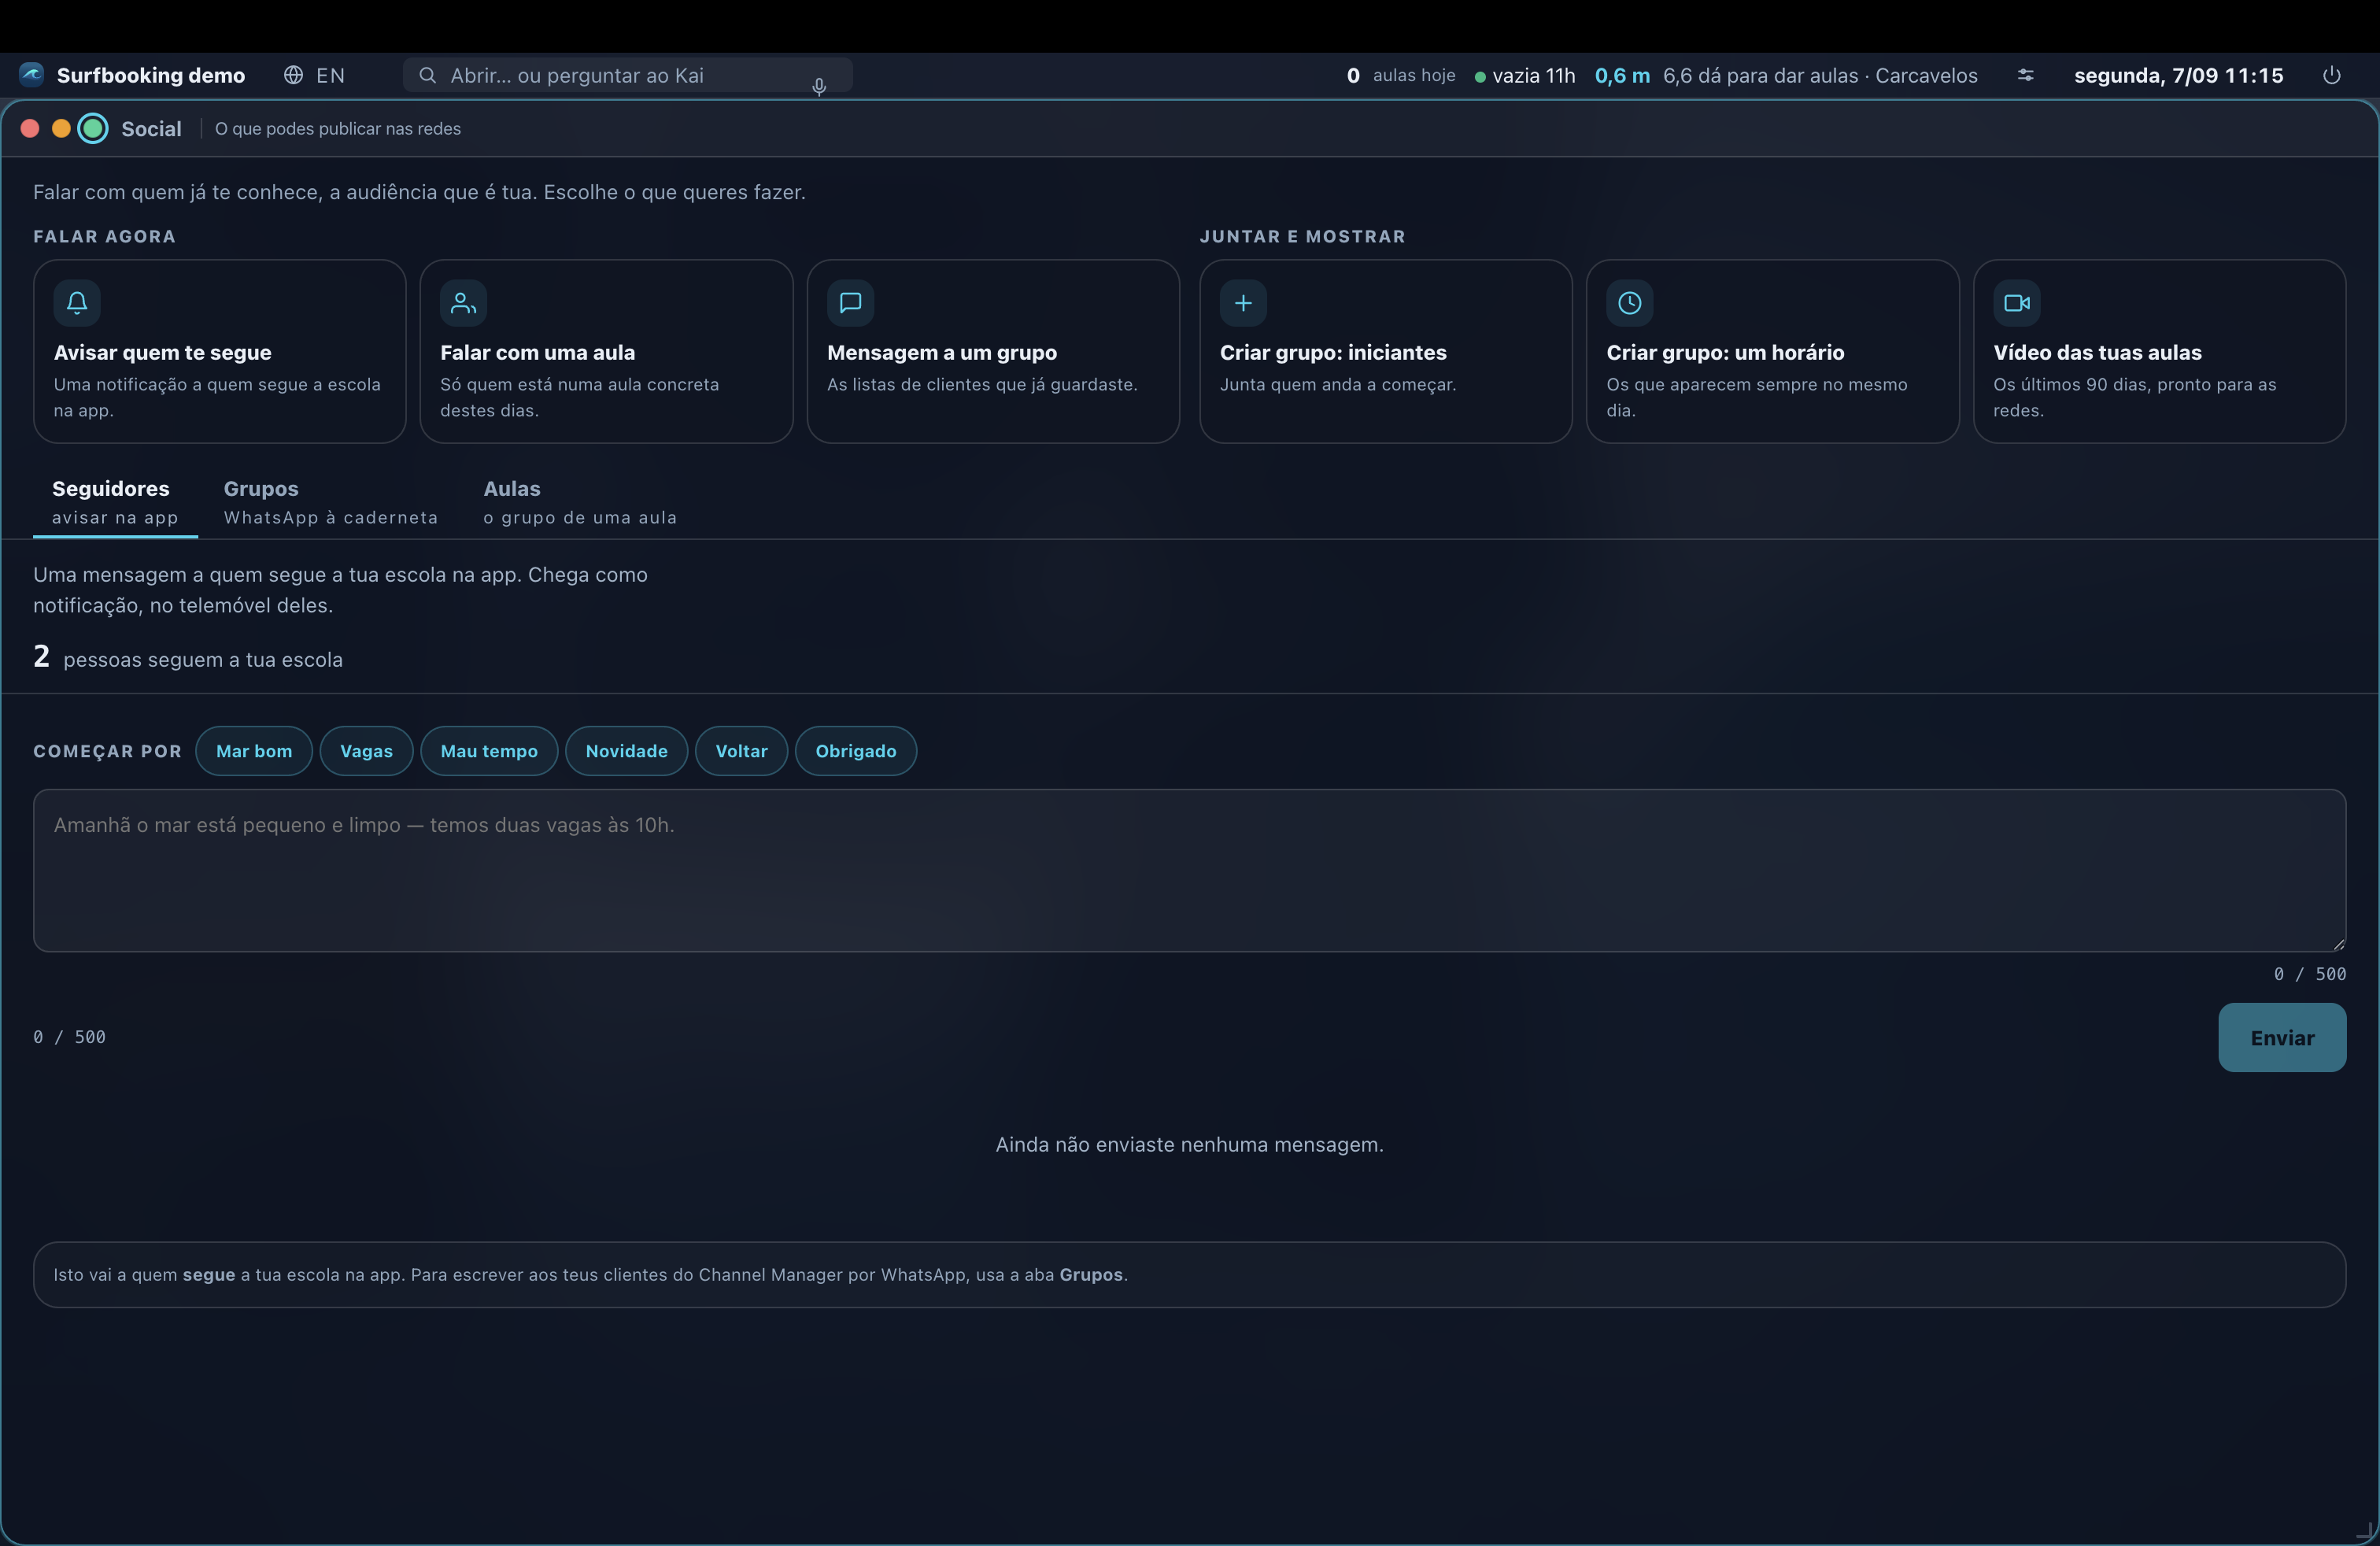Click the bell icon on Avisar quem te segue
This screenshot has height=1546, width=2380.
point(77,303)
